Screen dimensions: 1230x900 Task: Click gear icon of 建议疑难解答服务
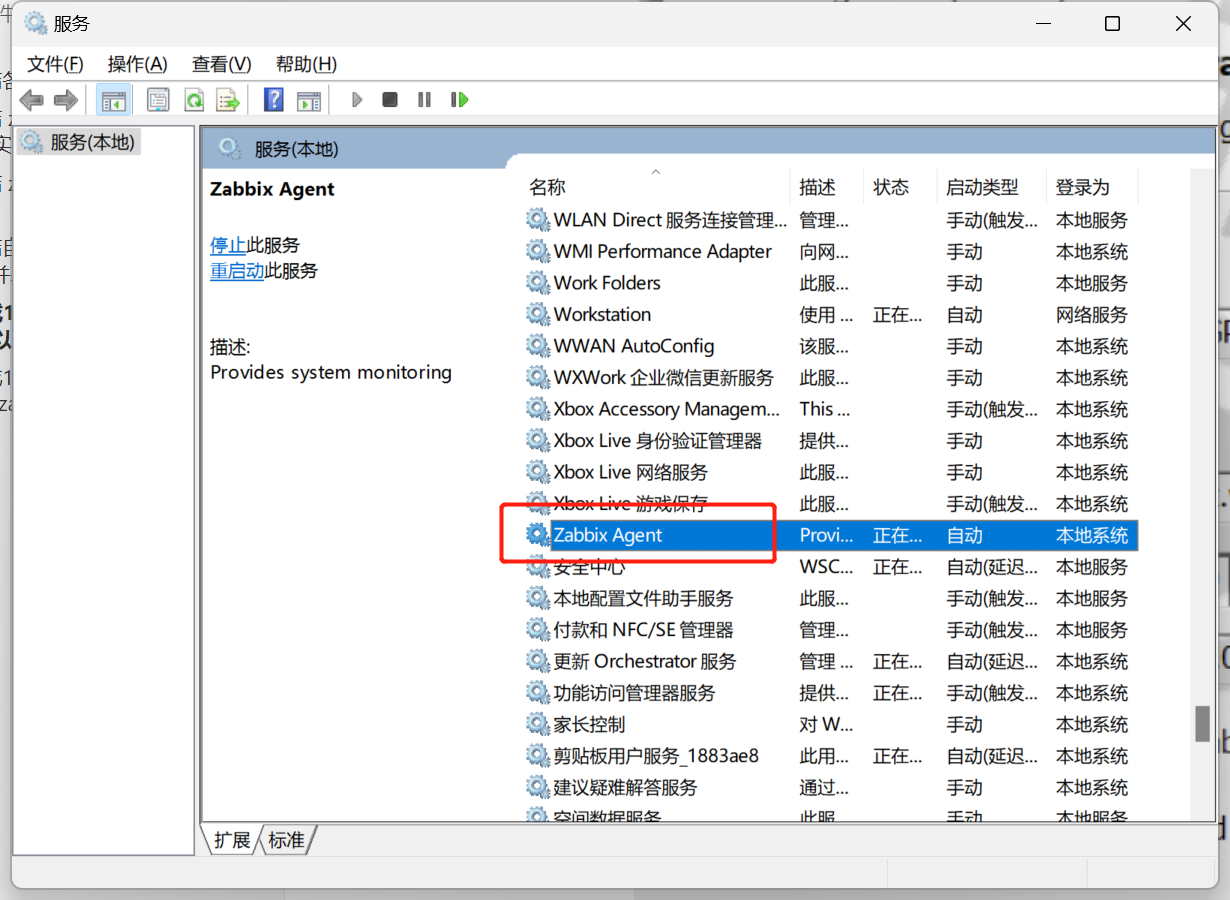pos(538,787)
